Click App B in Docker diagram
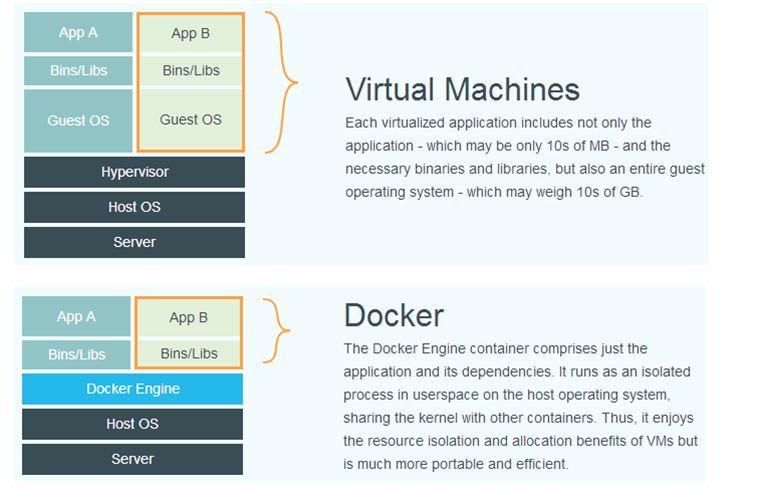The height and width of the screenshot is (500, 758). pyautogui.click(x=189, y=318)
